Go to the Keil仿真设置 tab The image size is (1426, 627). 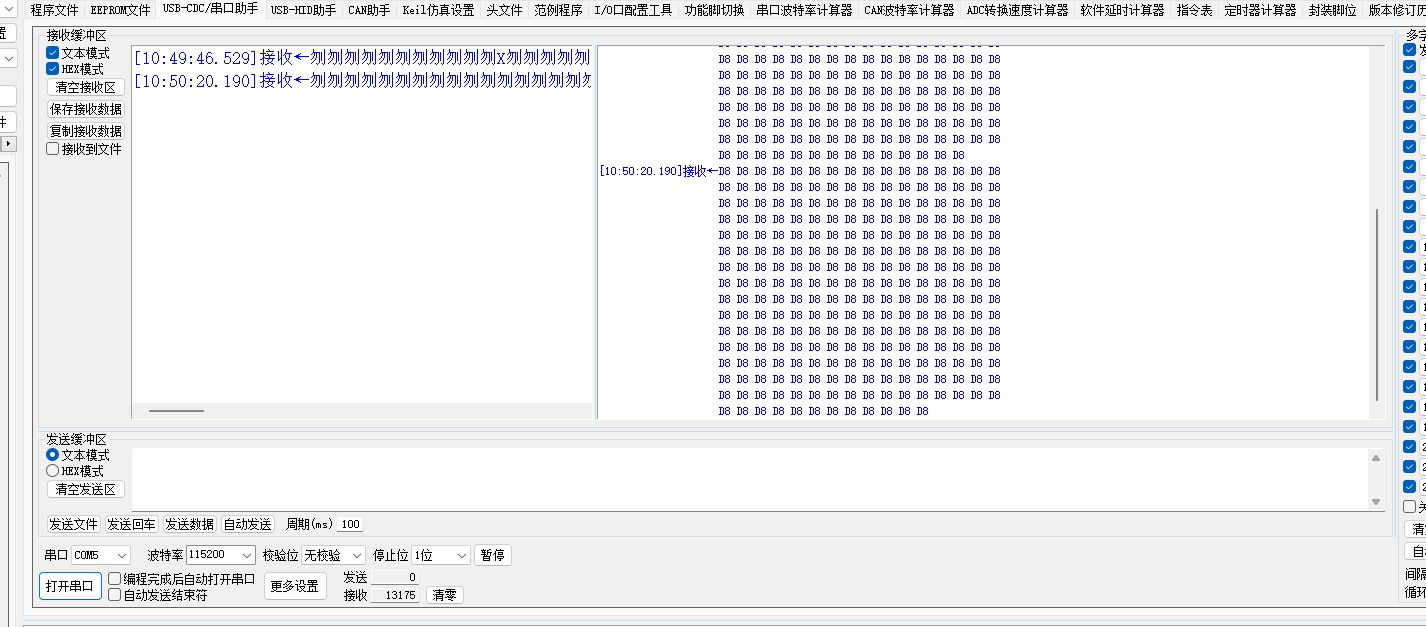438,11
